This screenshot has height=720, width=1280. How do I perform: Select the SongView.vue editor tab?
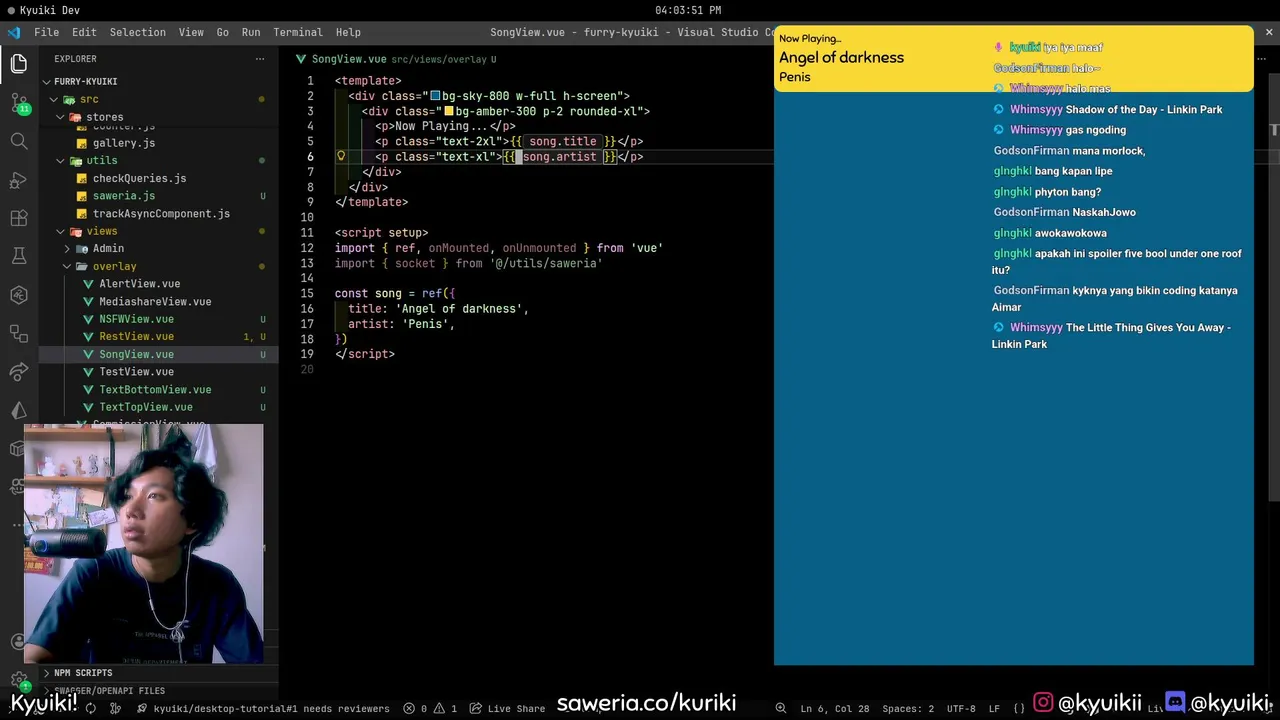(395, 59)
